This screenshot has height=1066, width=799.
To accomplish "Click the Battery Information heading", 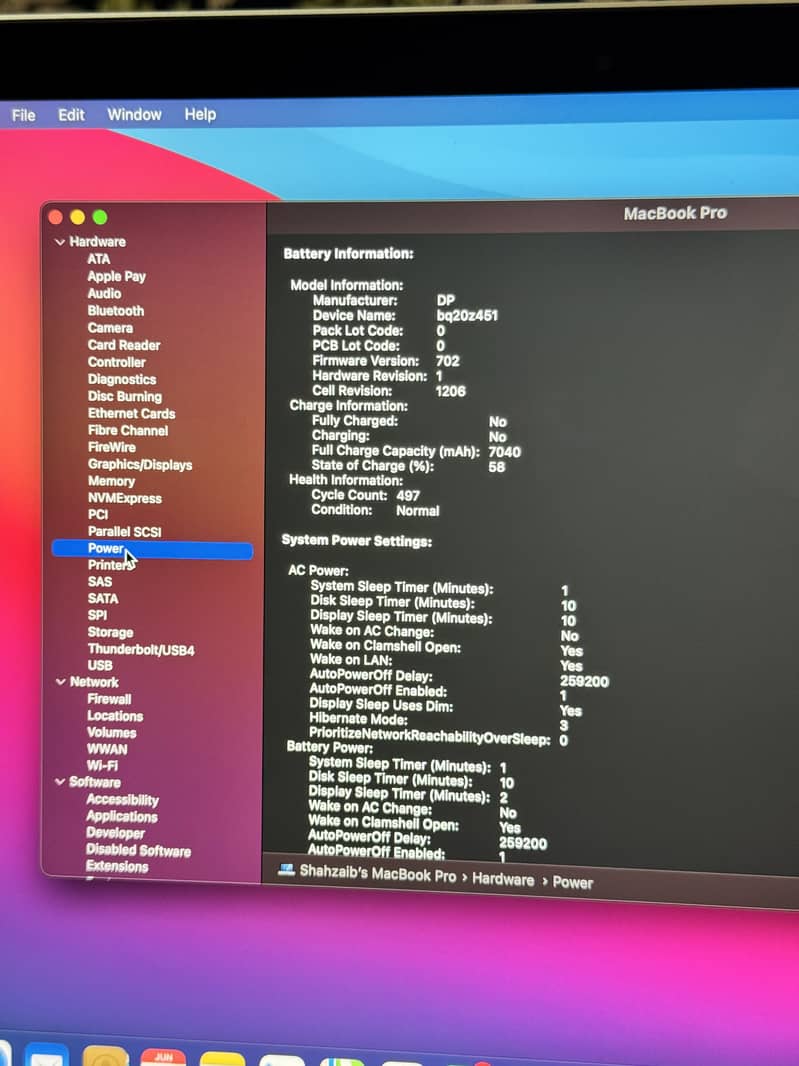I will pos(348,254).
